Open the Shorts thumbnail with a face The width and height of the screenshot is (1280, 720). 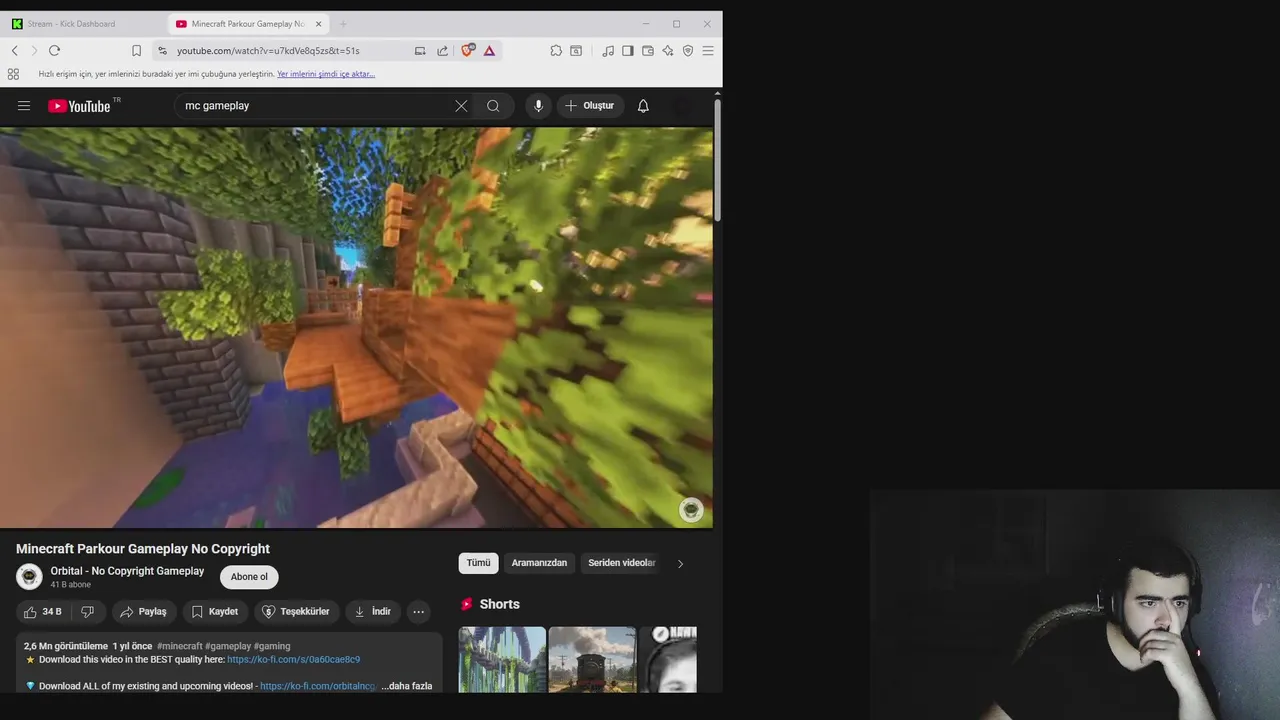click(668, 660)
